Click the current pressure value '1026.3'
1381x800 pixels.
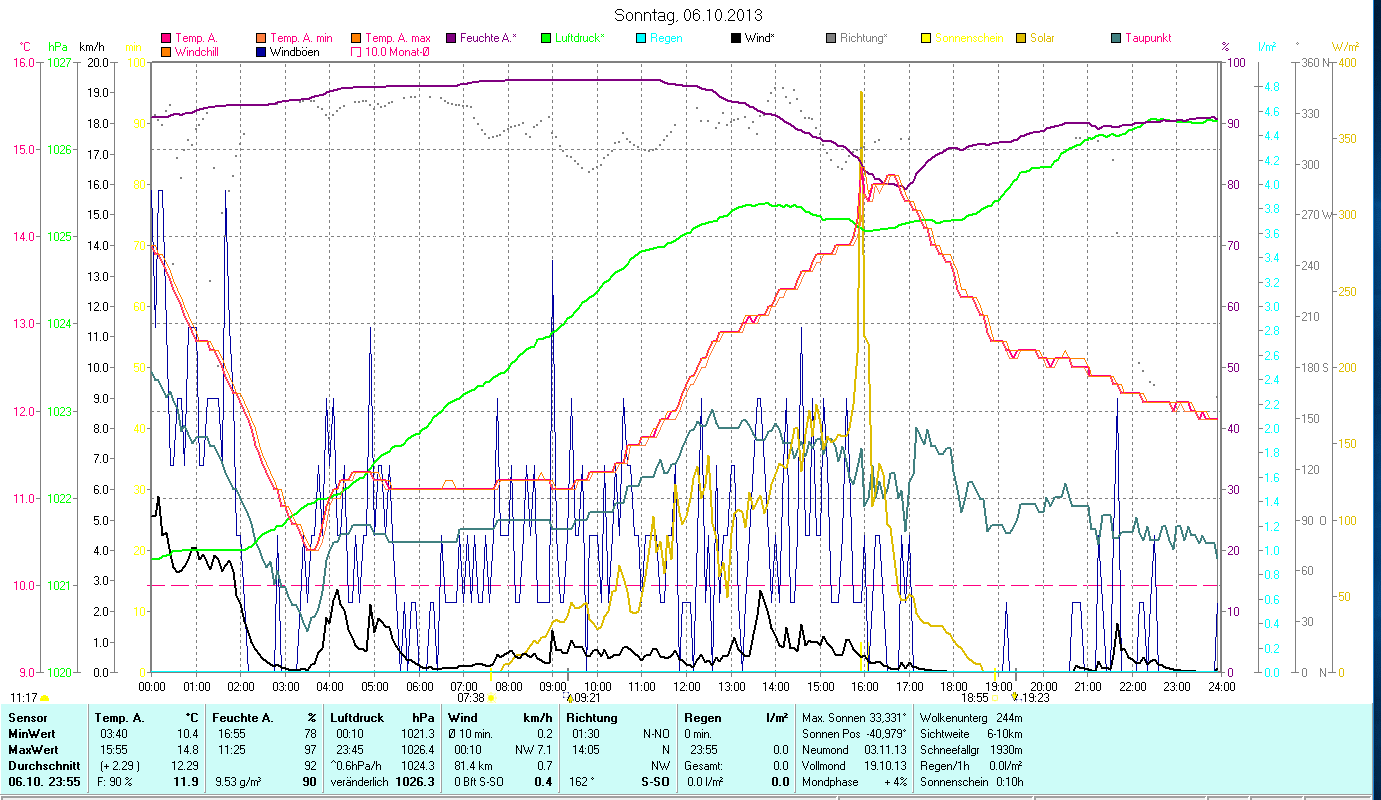417,782
